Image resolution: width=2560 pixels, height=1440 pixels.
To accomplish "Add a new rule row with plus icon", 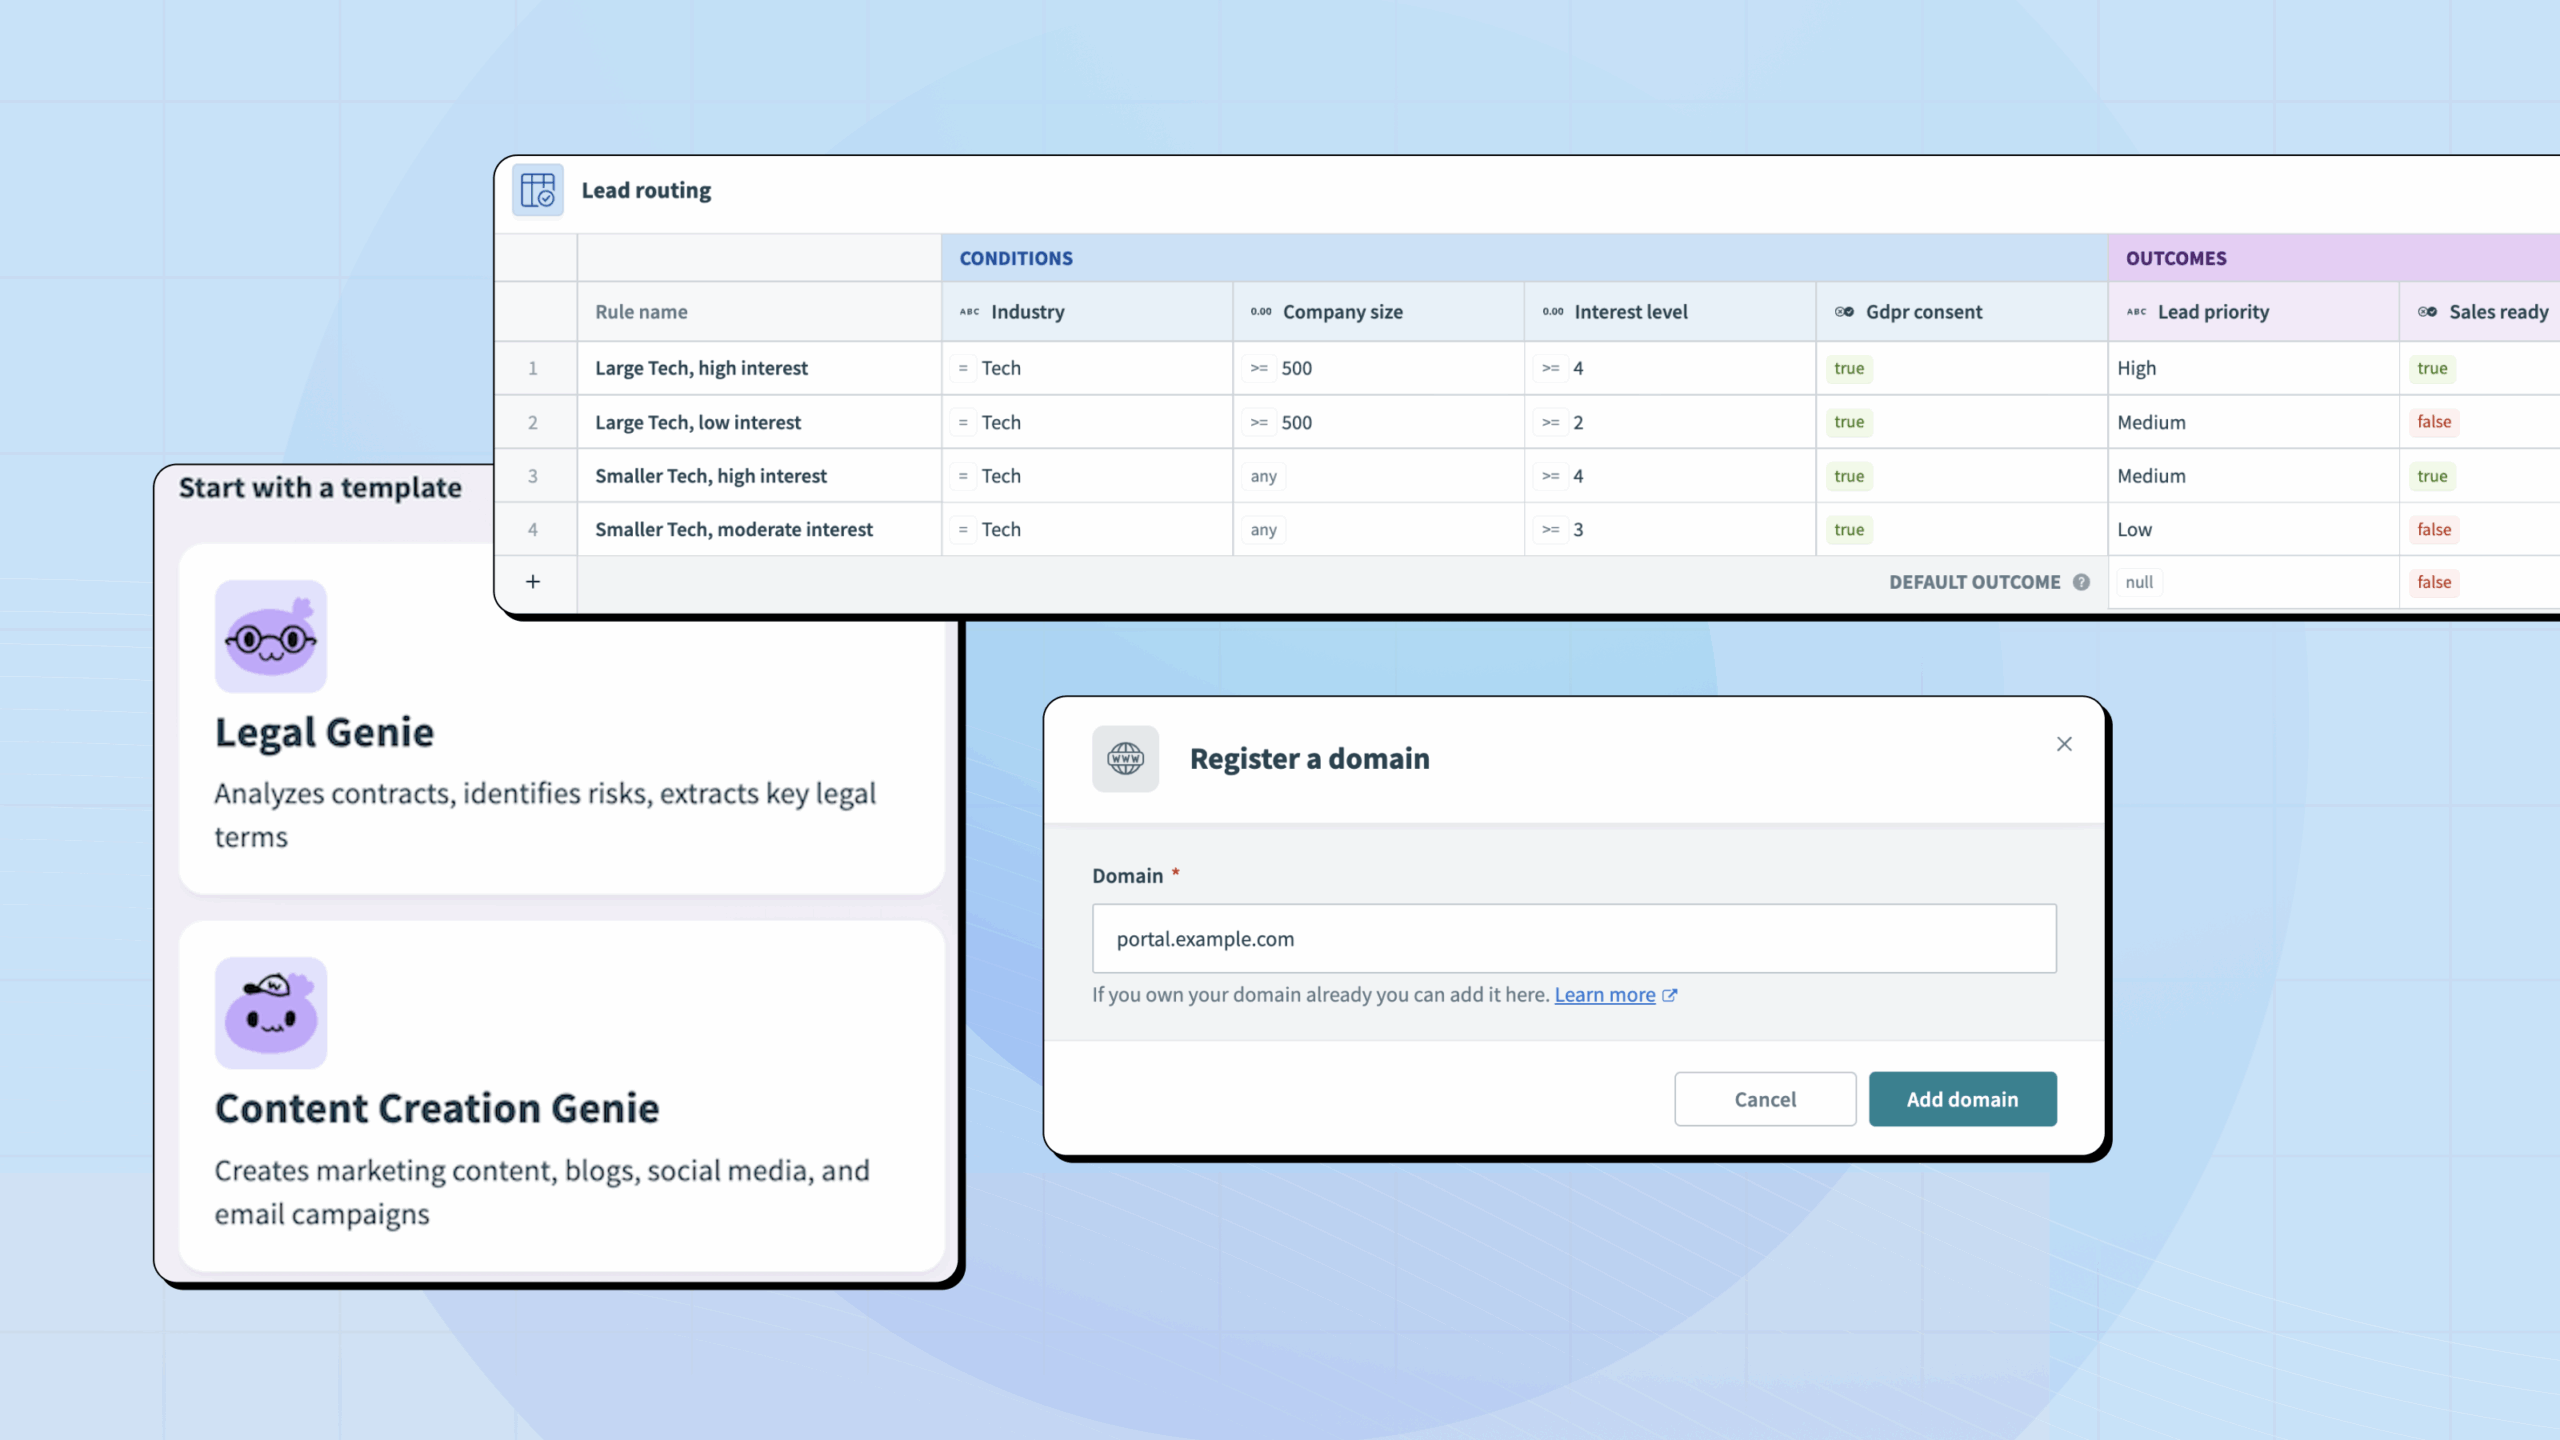I will pos(533,582).
